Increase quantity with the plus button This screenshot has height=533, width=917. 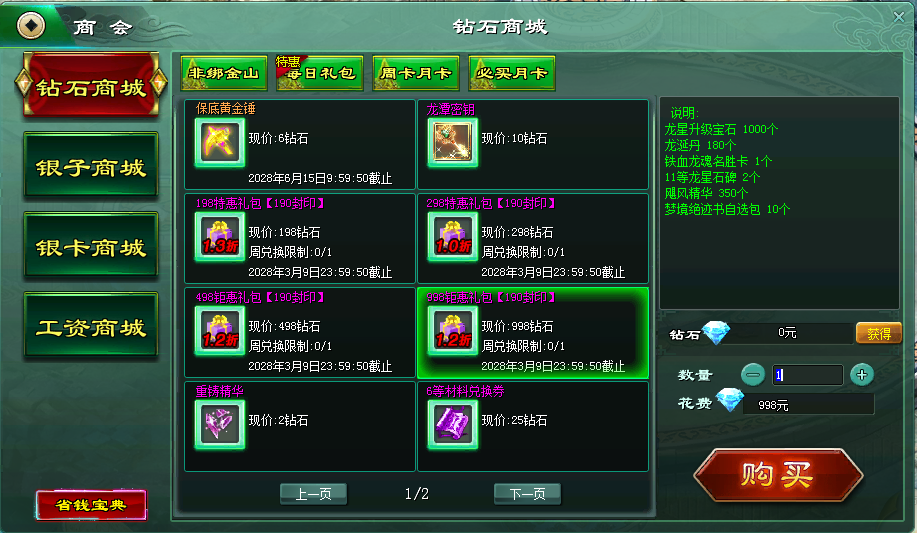(x=861, y=375)
